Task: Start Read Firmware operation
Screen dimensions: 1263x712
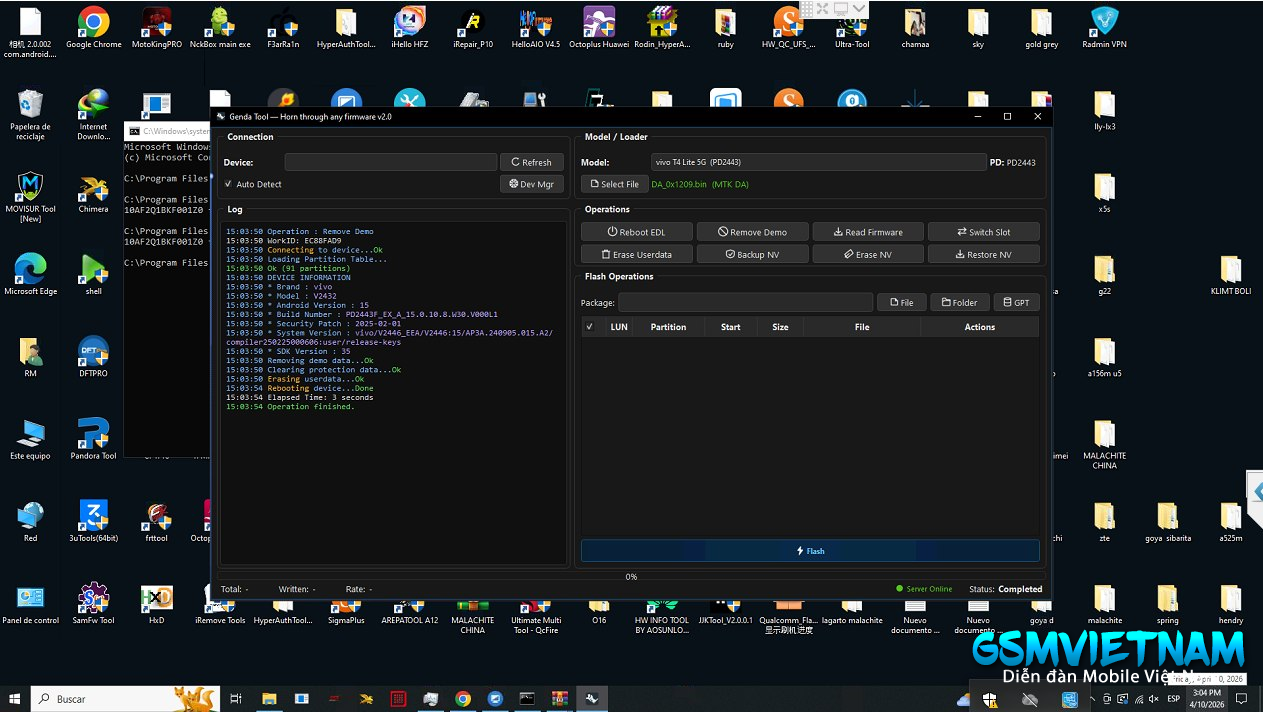Action: click(x=868, y=232)
